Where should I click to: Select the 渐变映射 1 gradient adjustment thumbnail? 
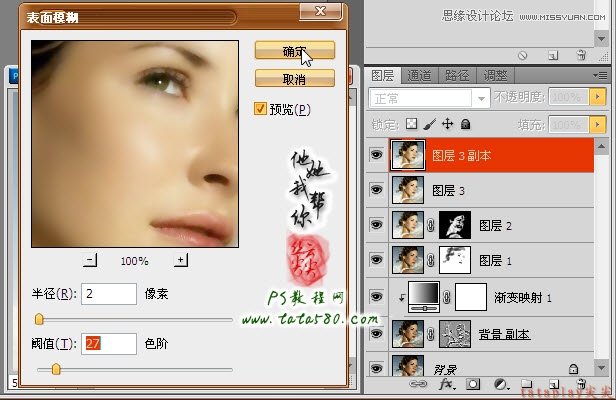click(x=424, y=297)
